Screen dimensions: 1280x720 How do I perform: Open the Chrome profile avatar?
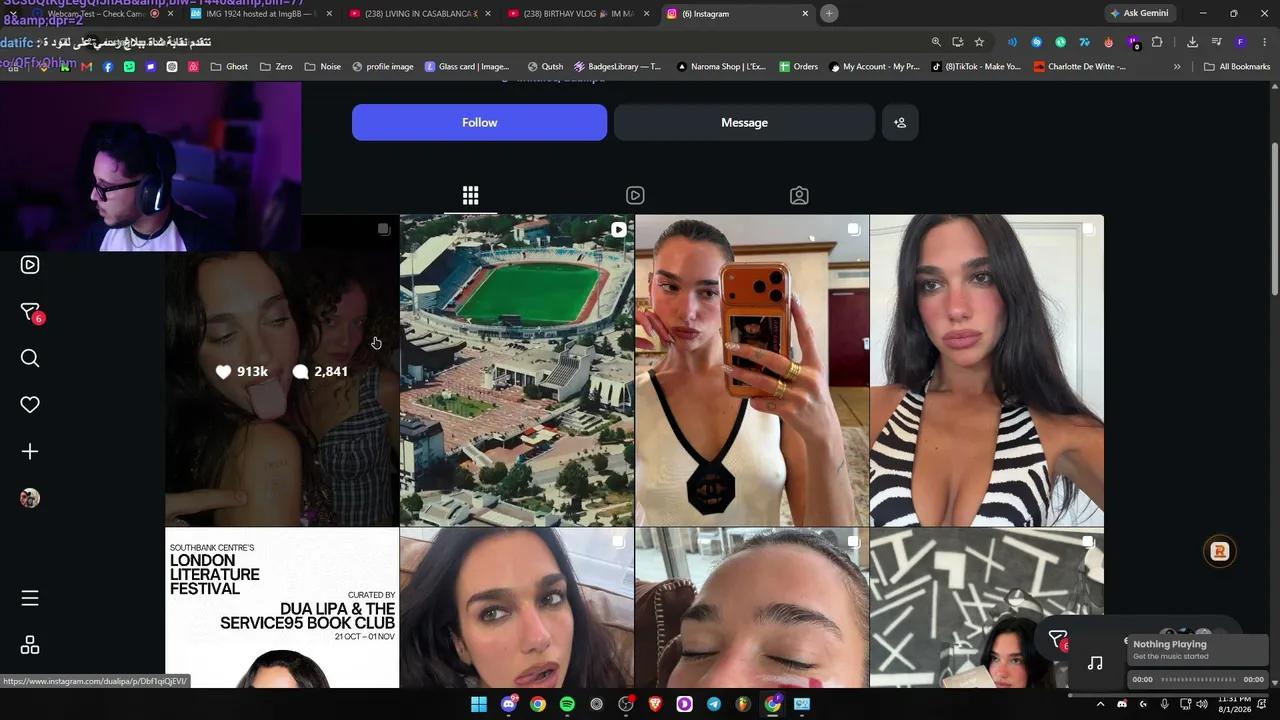pos(1240,42)
